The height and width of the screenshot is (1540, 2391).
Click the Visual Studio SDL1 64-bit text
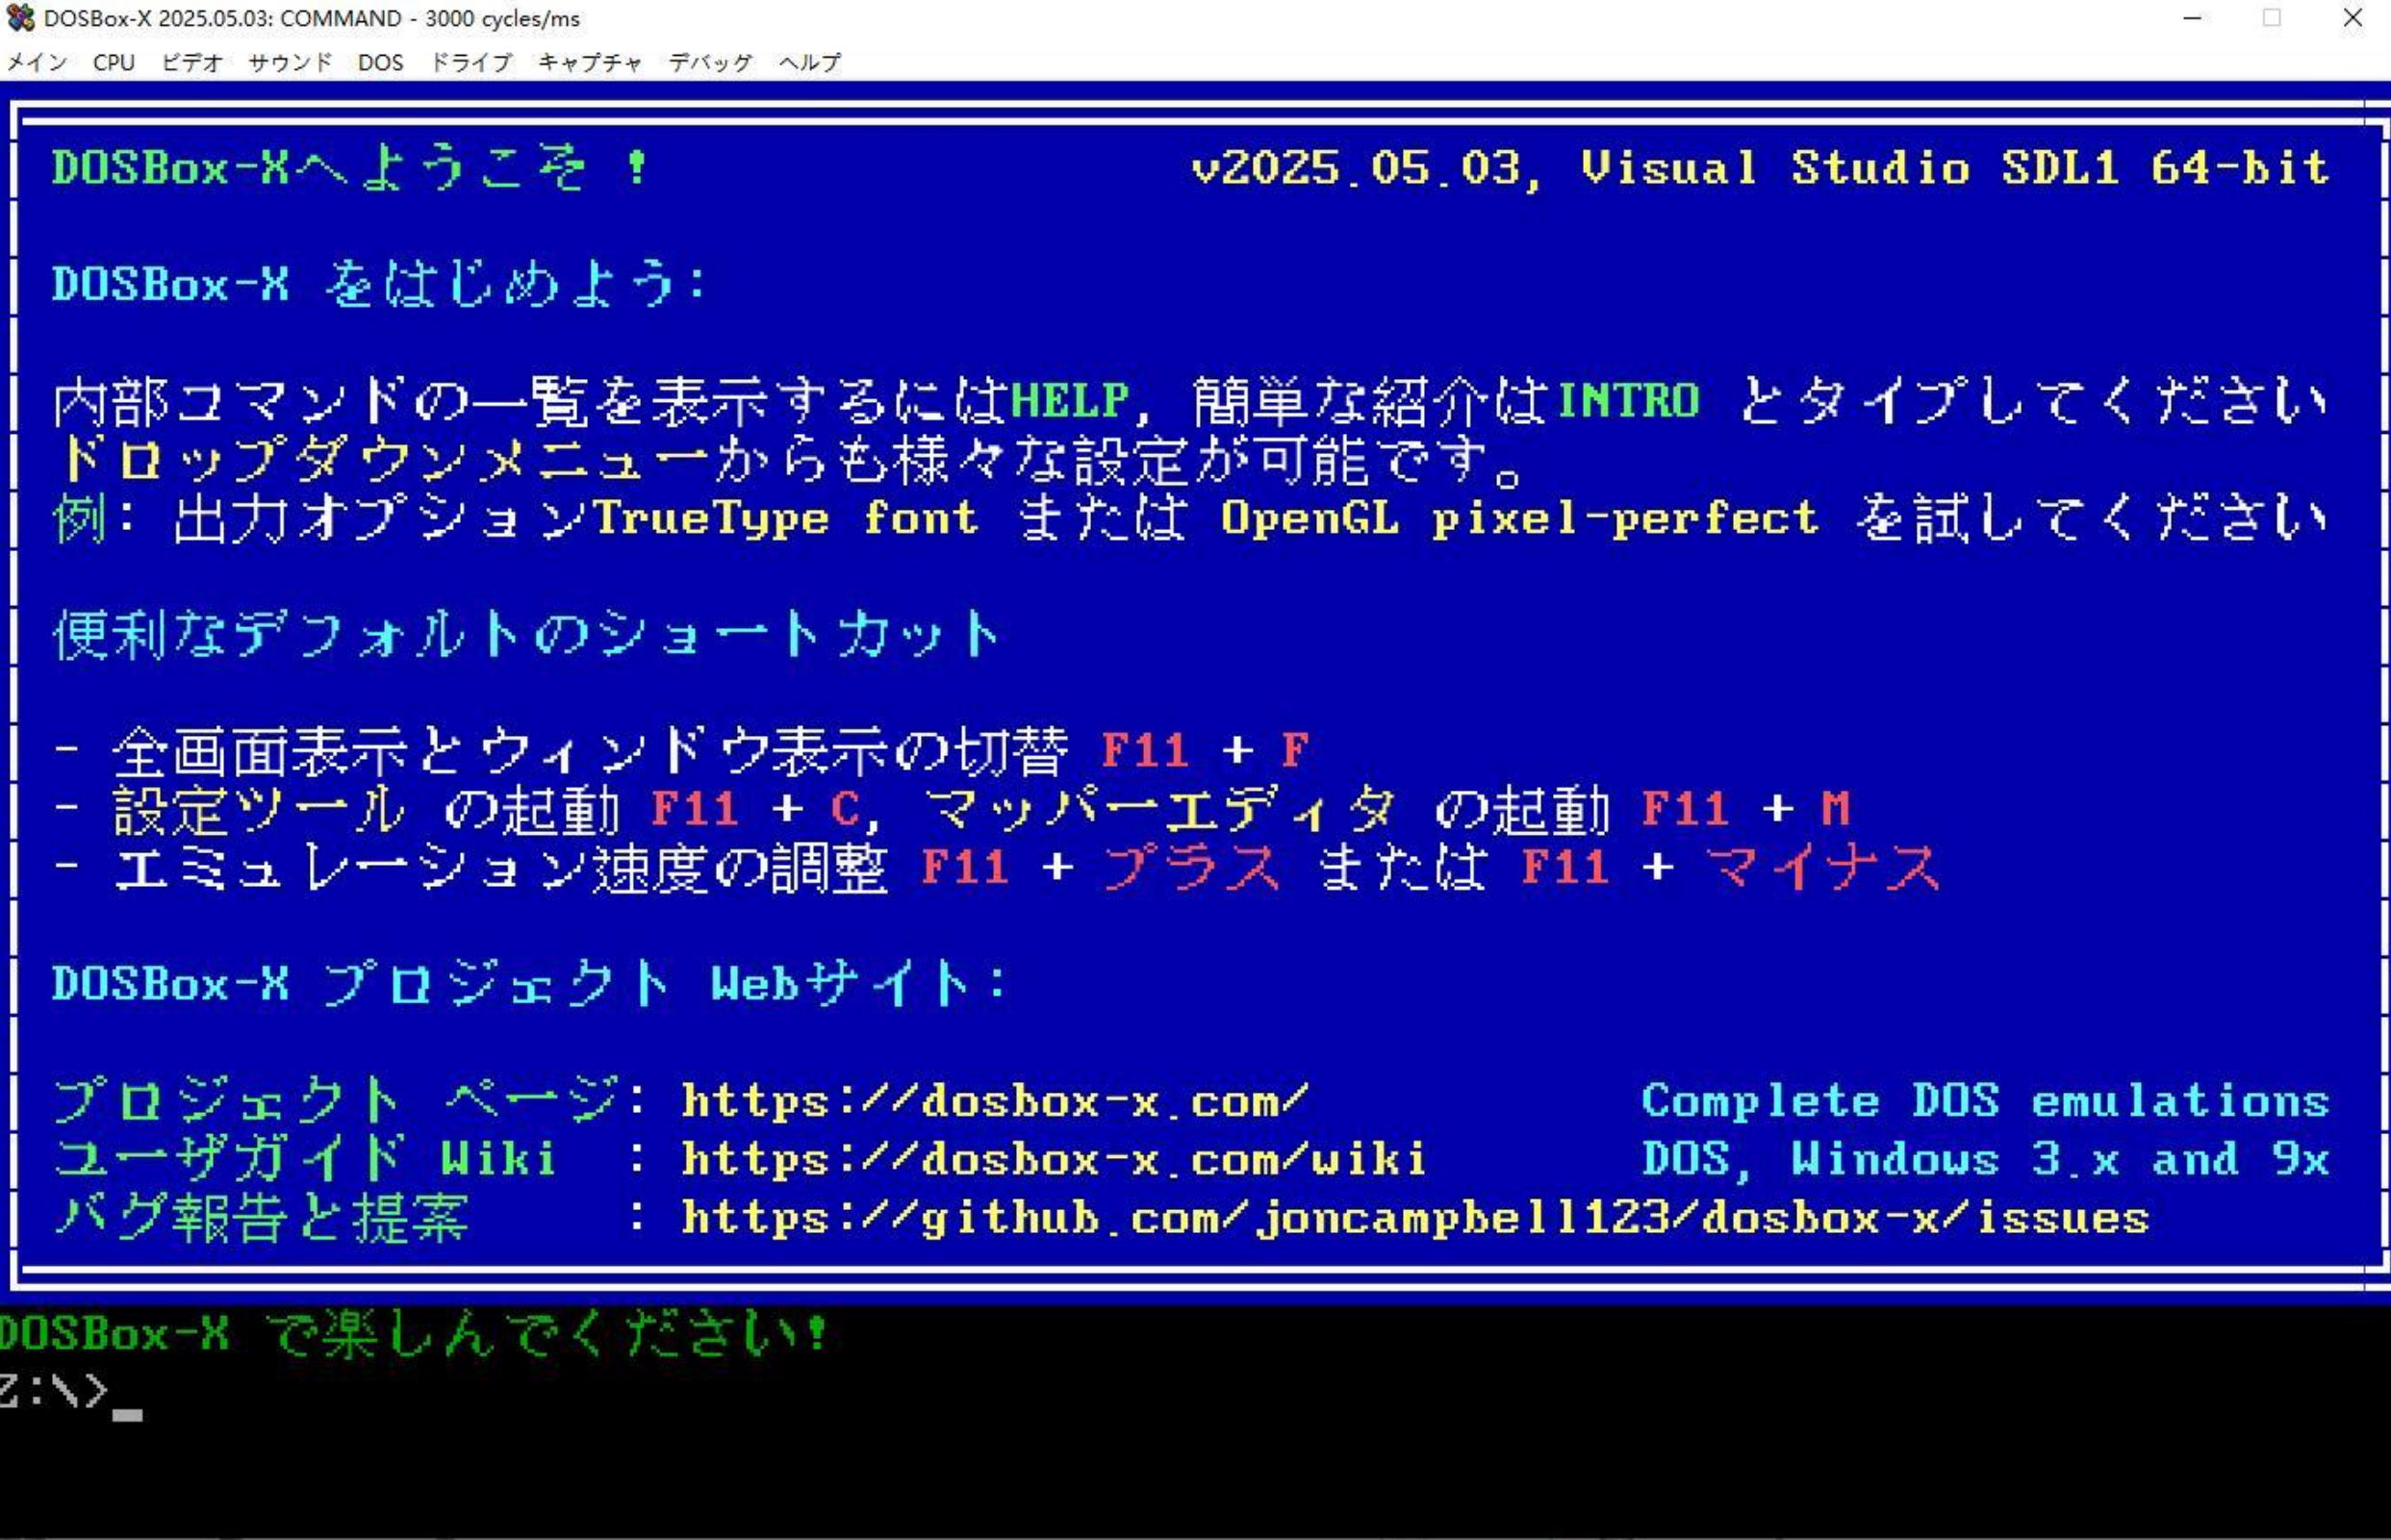pyautogui.click(x=1955, y=168)
